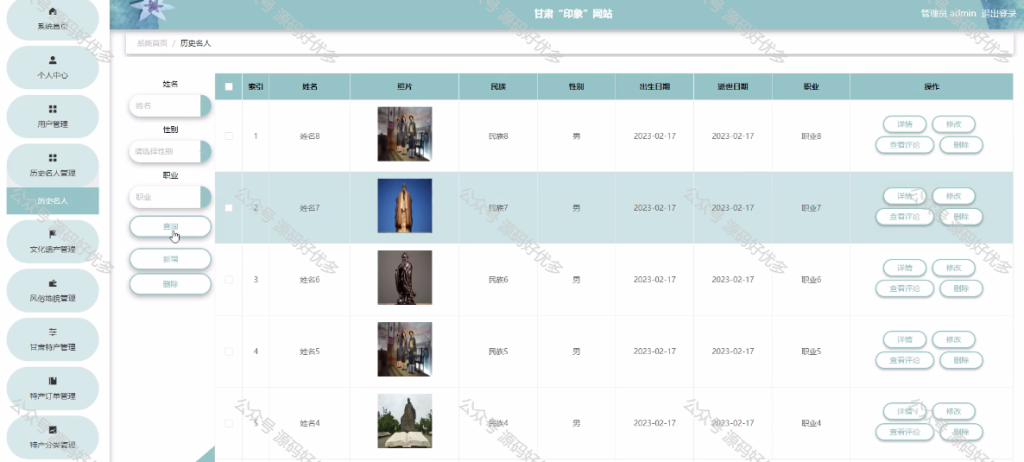Screen dimensions: 1024x462
Task: Check the box for row 姓名8
Action: tap(229, 136)
